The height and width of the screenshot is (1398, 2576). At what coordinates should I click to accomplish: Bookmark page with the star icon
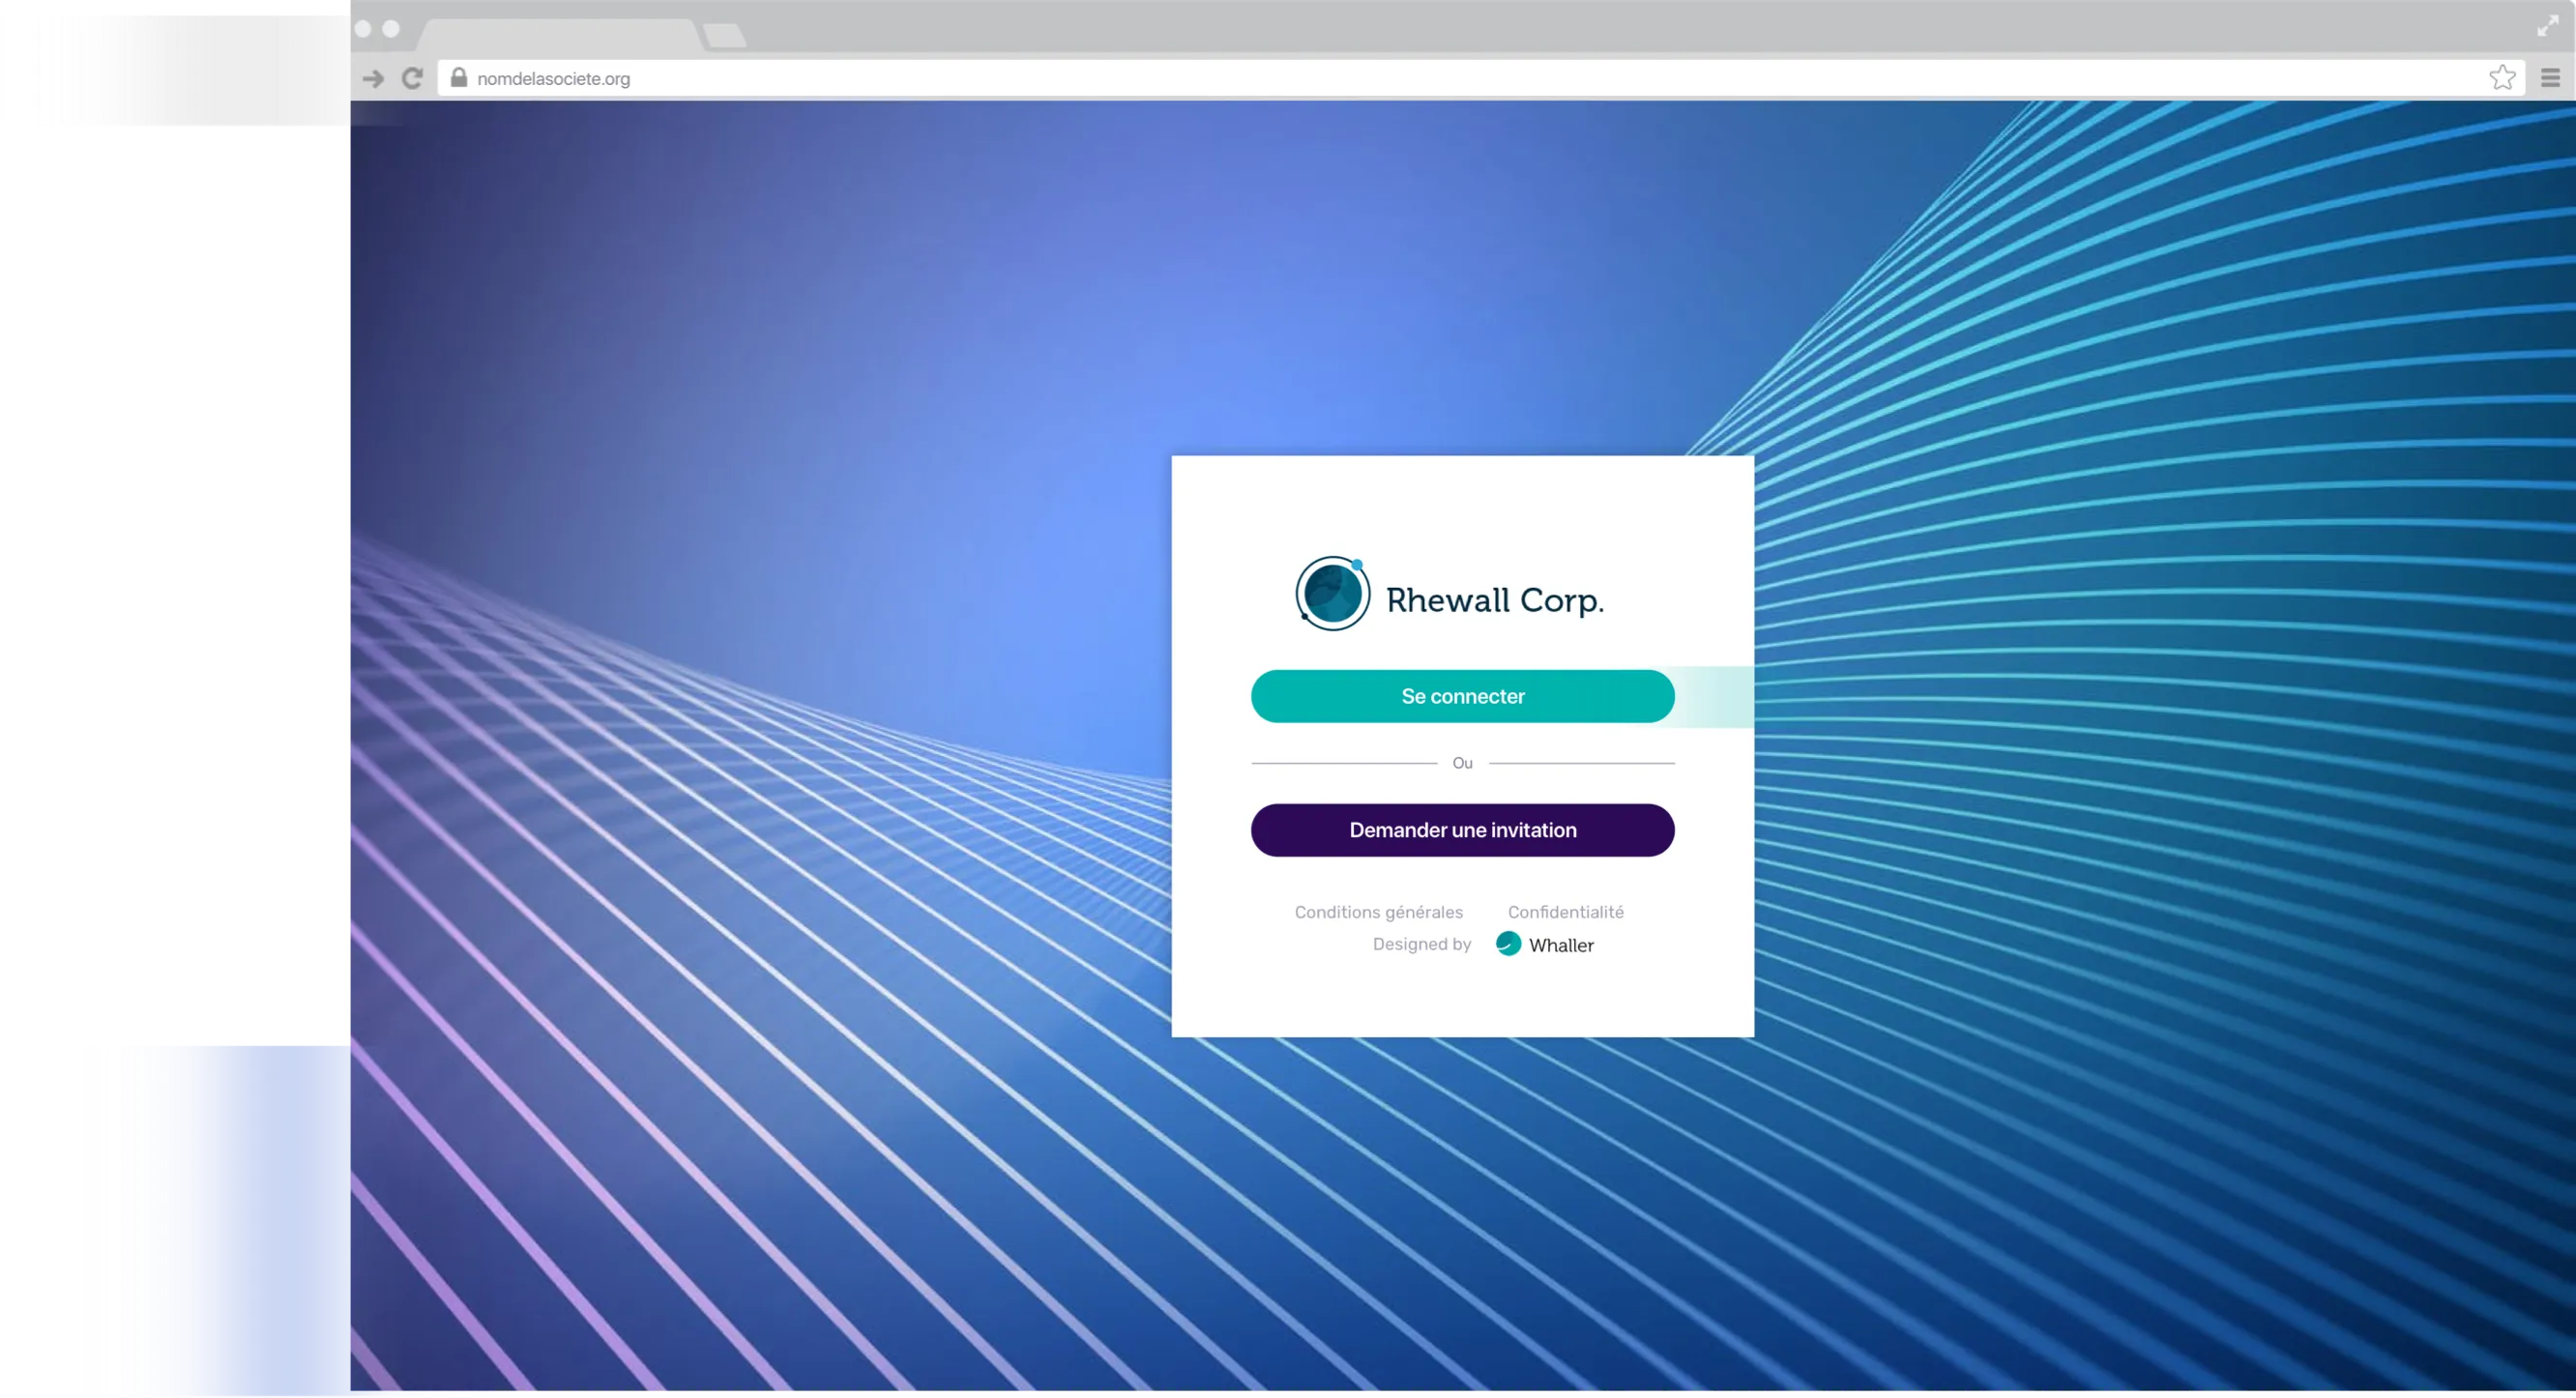click(x=2502, y=77)
